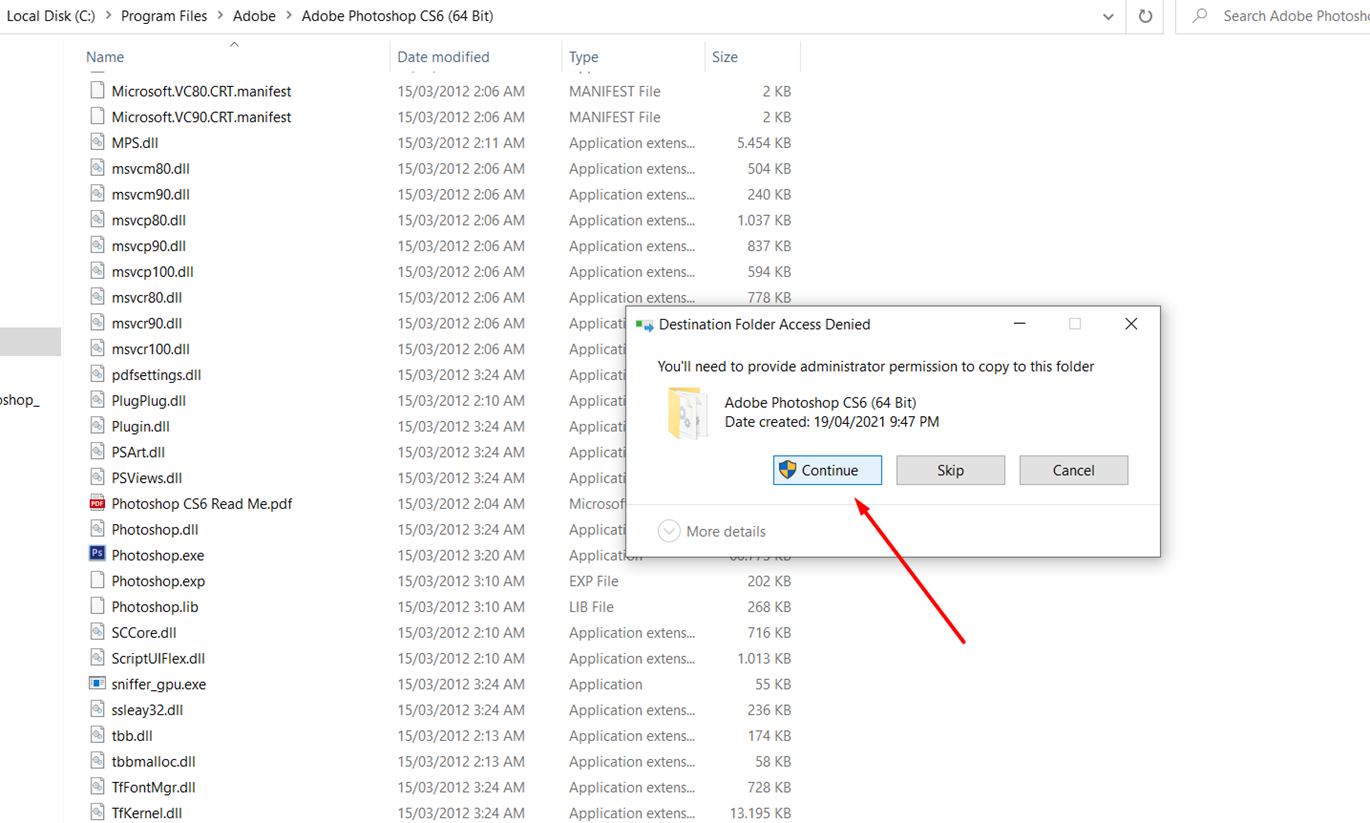Select the tbbmalloc.dll file name
This screenshot has height=823, width=1370.
tap(153, 761)
